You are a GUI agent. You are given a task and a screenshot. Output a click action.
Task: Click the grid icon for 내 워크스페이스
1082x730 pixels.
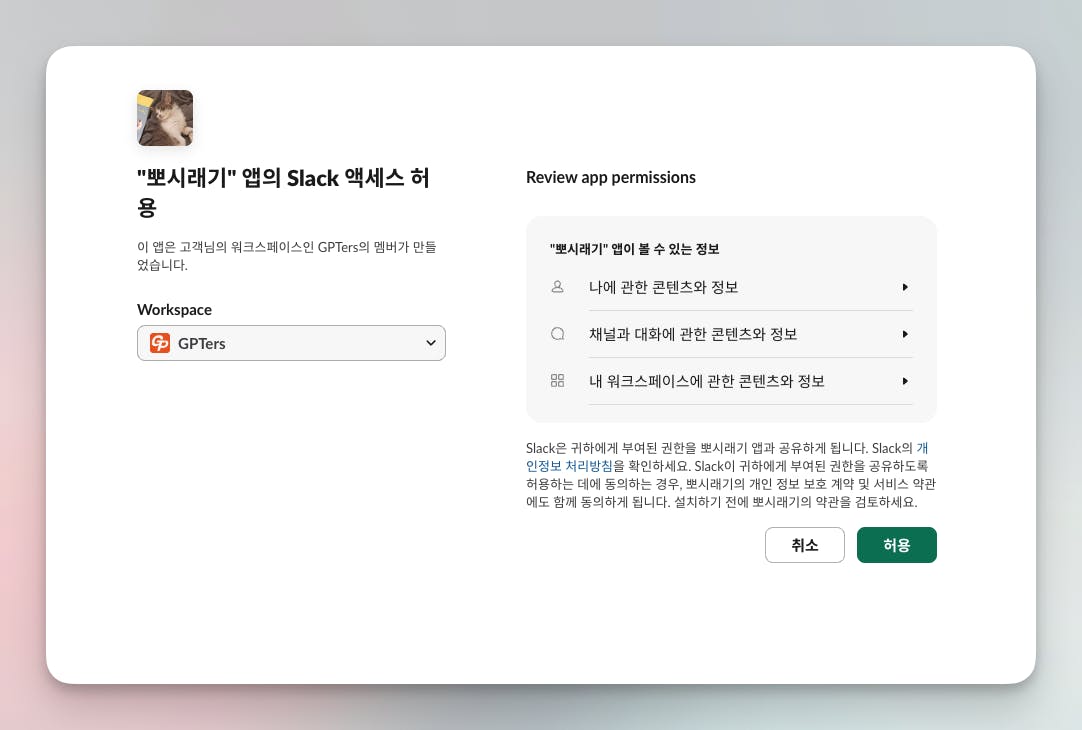[558, 381]
